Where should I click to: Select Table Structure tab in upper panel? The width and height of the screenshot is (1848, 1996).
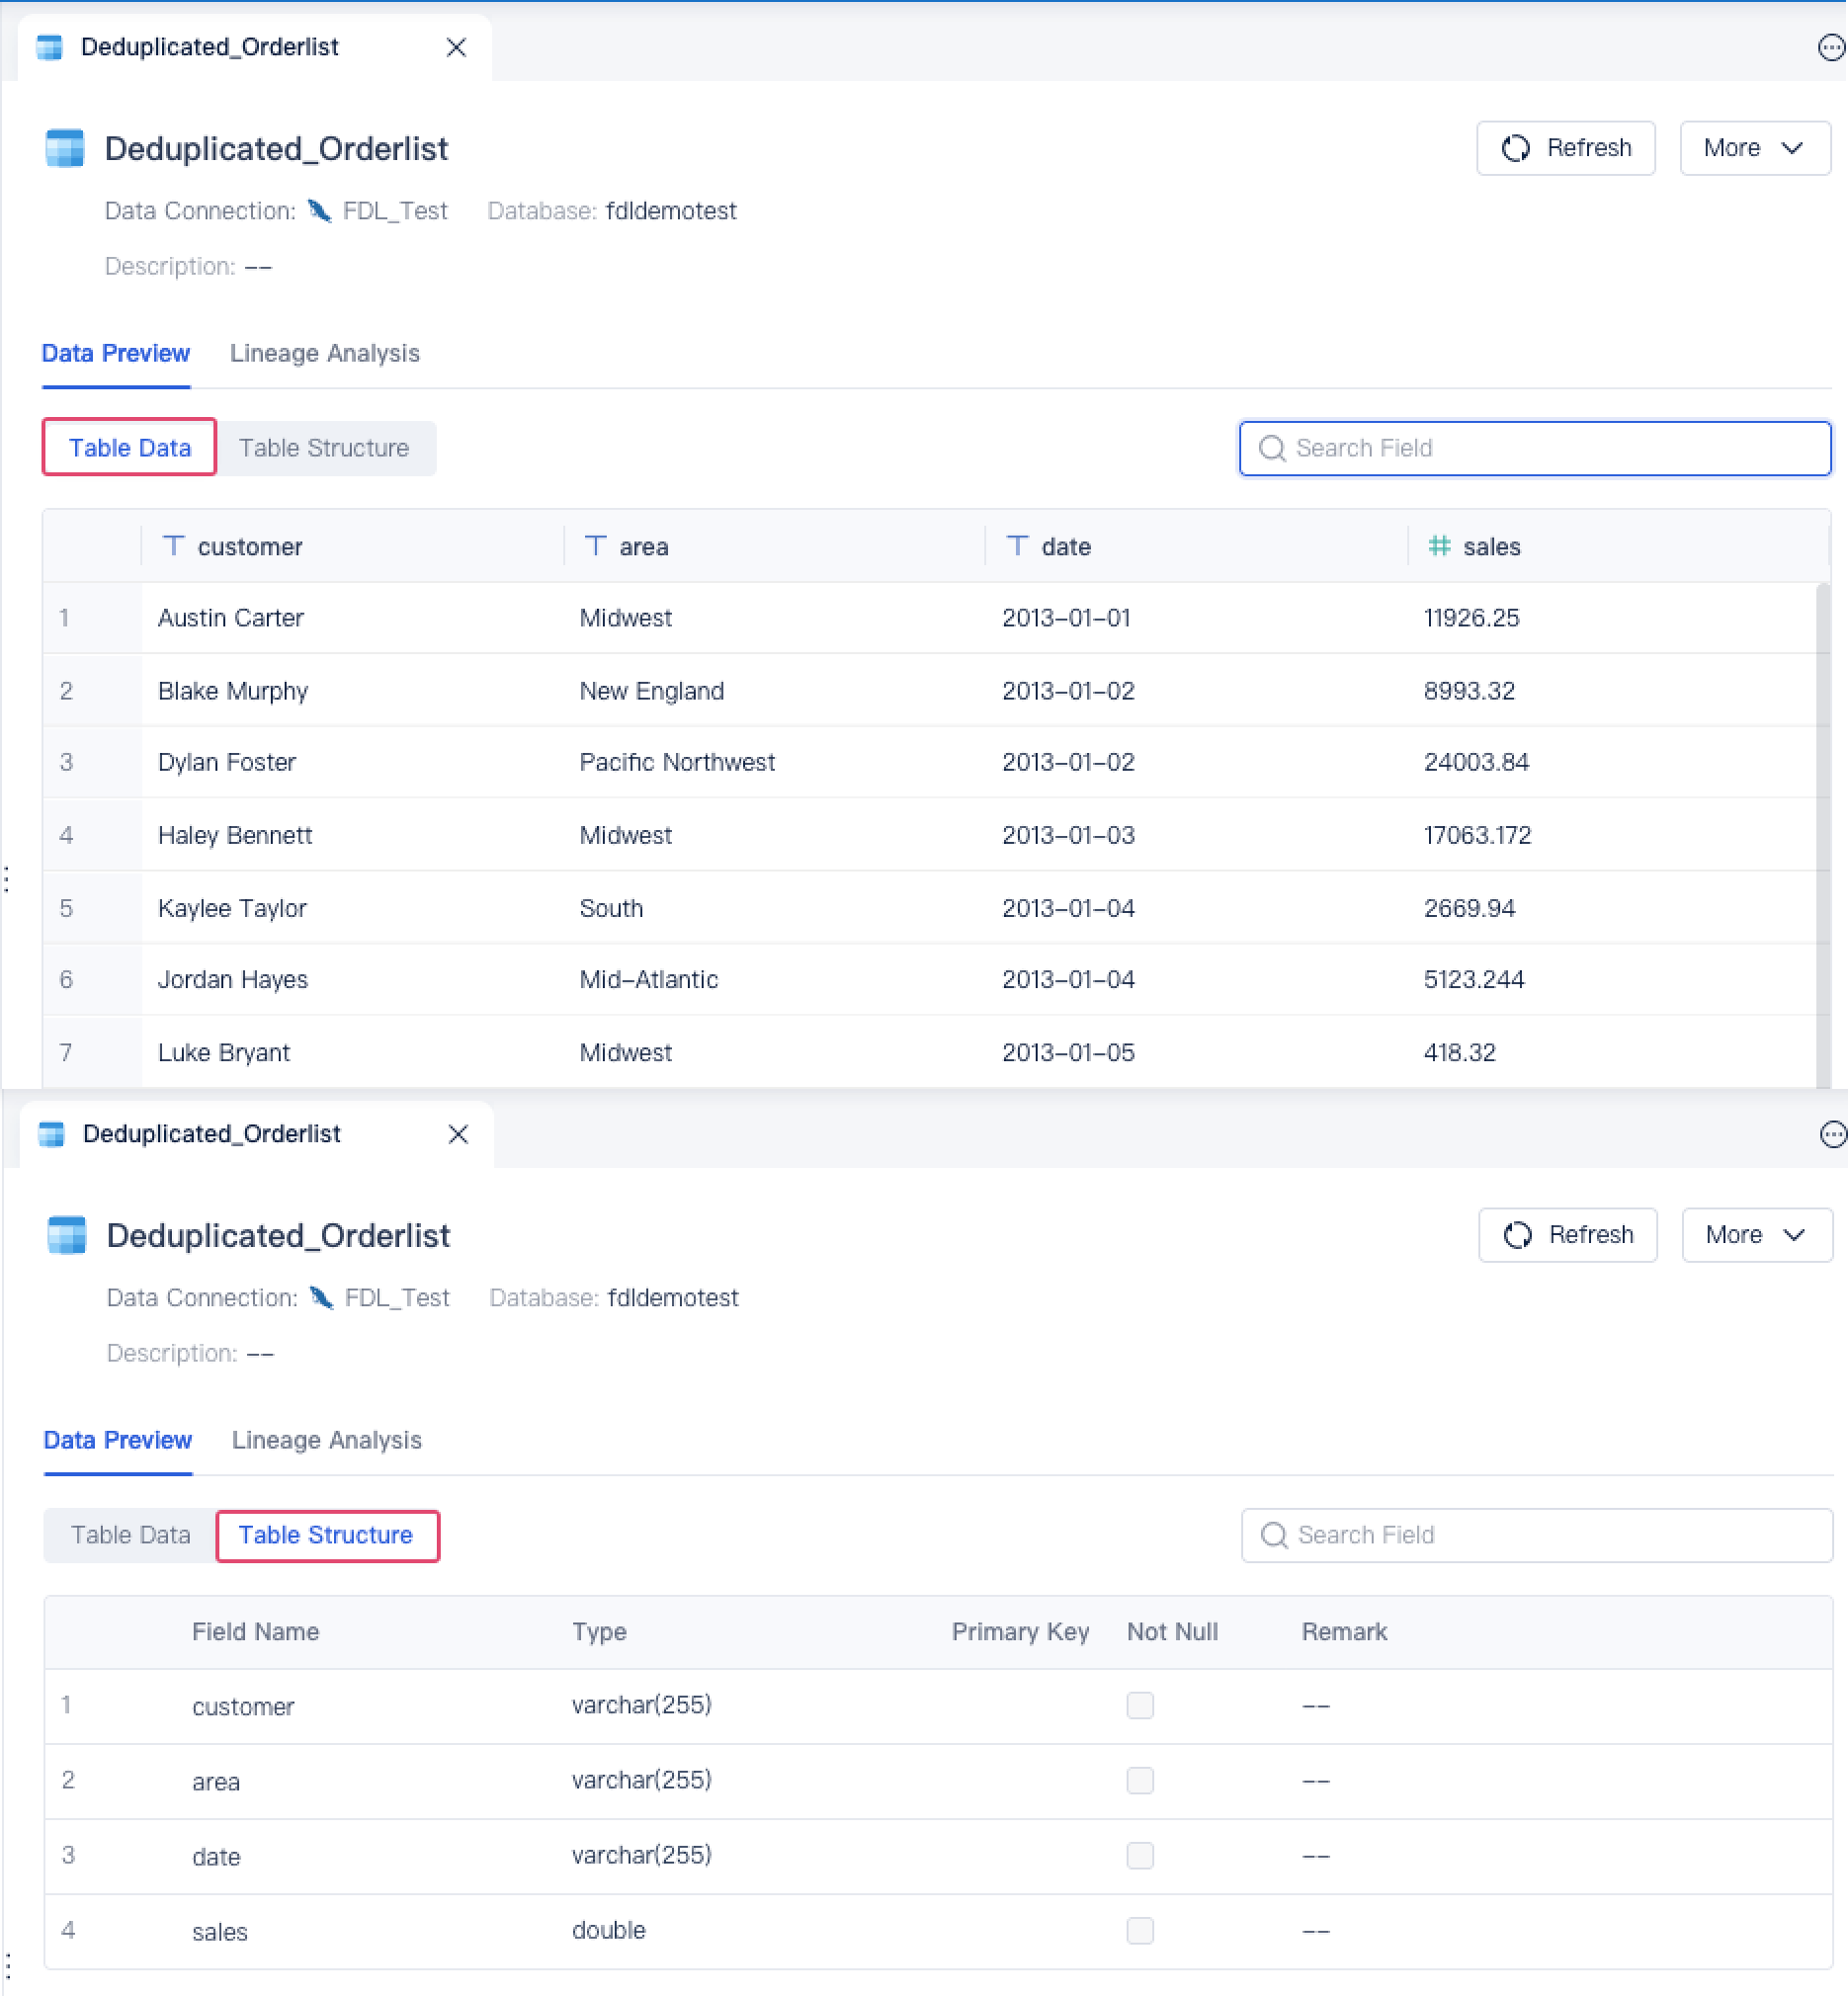tap(324, 448)
